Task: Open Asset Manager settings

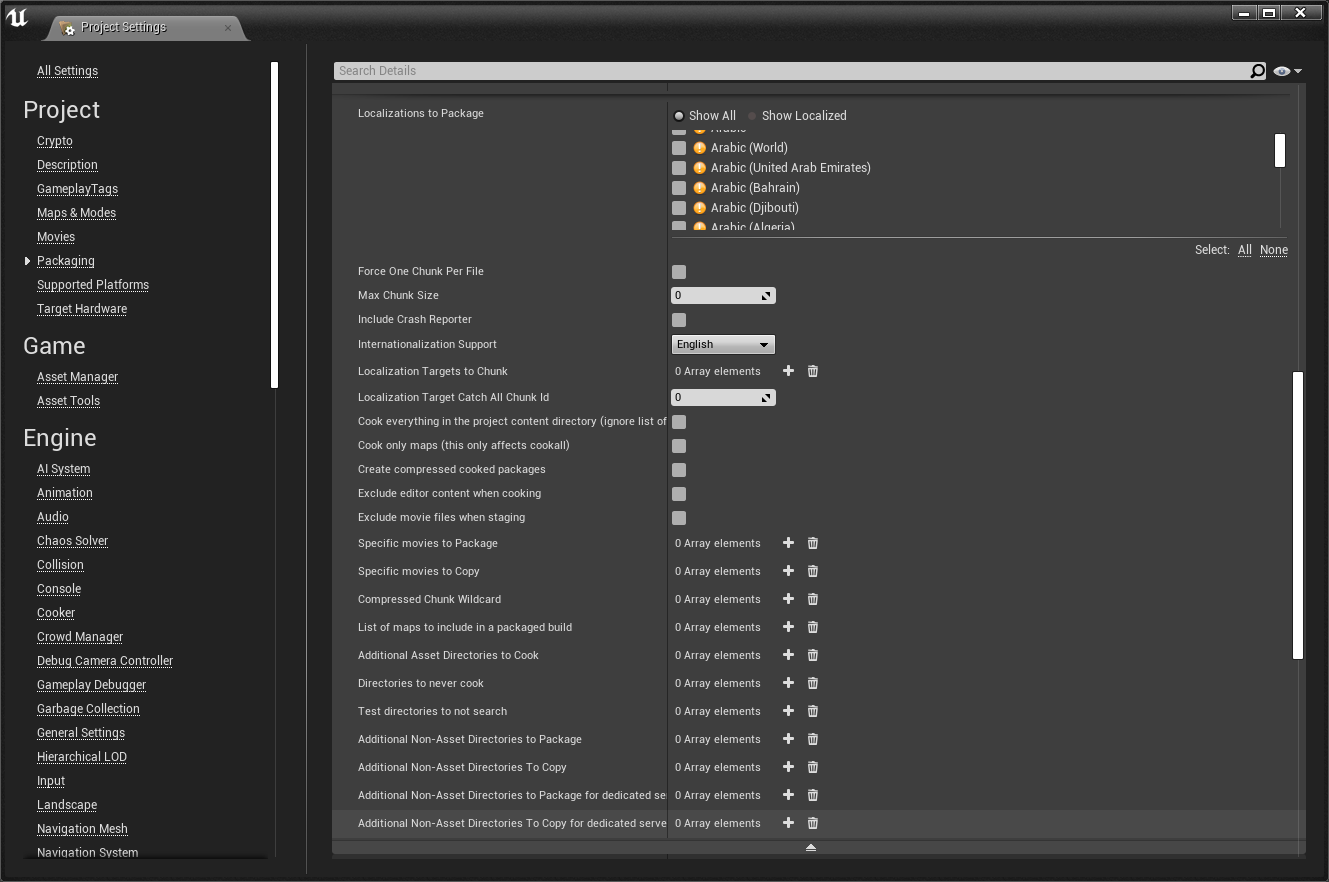Action: (77, 377)
